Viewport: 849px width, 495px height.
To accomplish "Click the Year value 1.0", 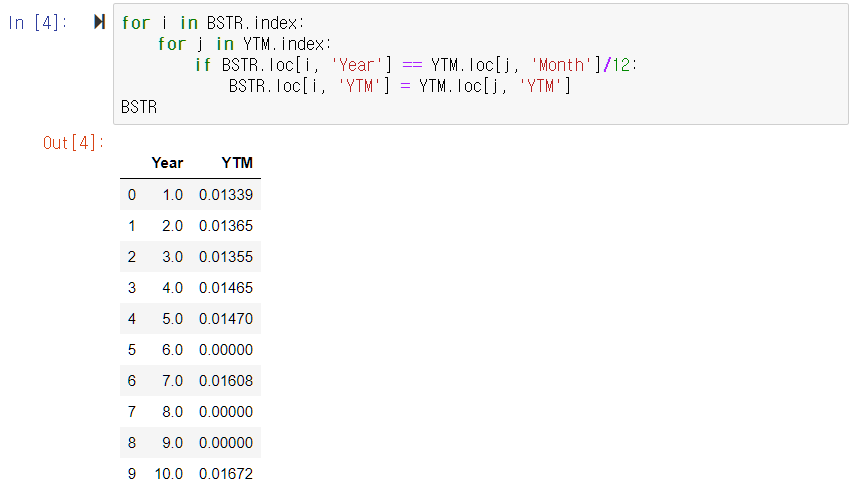I will (173, 195).
